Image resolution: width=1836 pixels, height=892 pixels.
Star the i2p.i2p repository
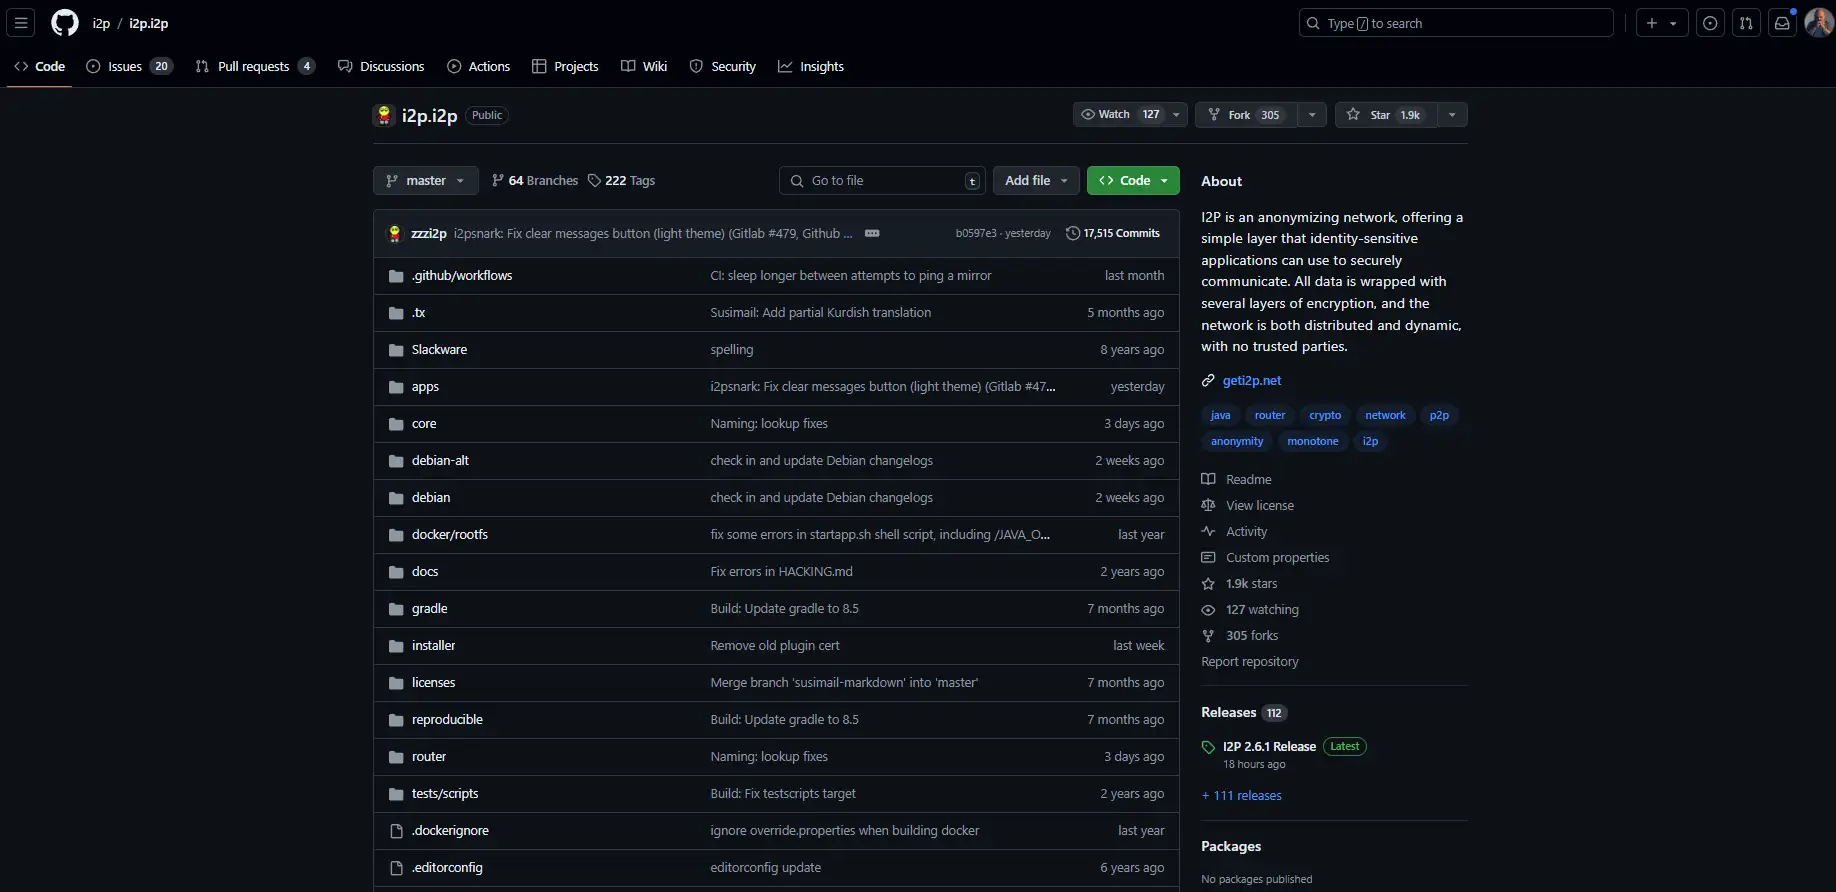coord(1385,115)
